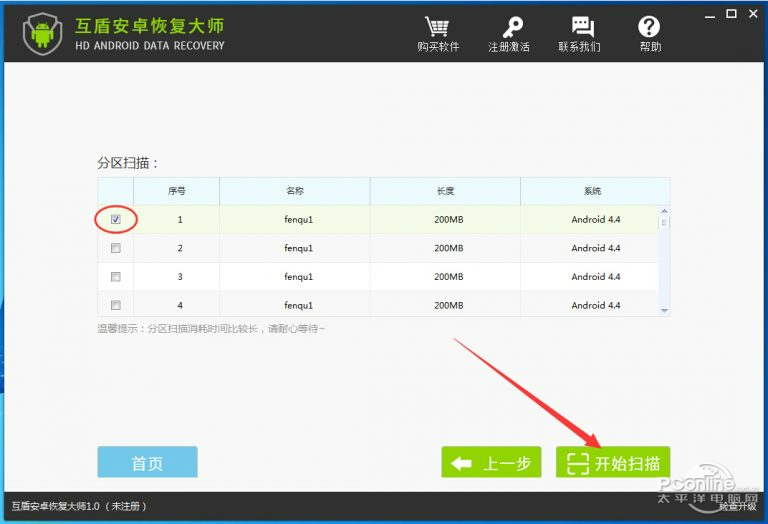
Task: Maximize the recovery application window
Action: 731,14
